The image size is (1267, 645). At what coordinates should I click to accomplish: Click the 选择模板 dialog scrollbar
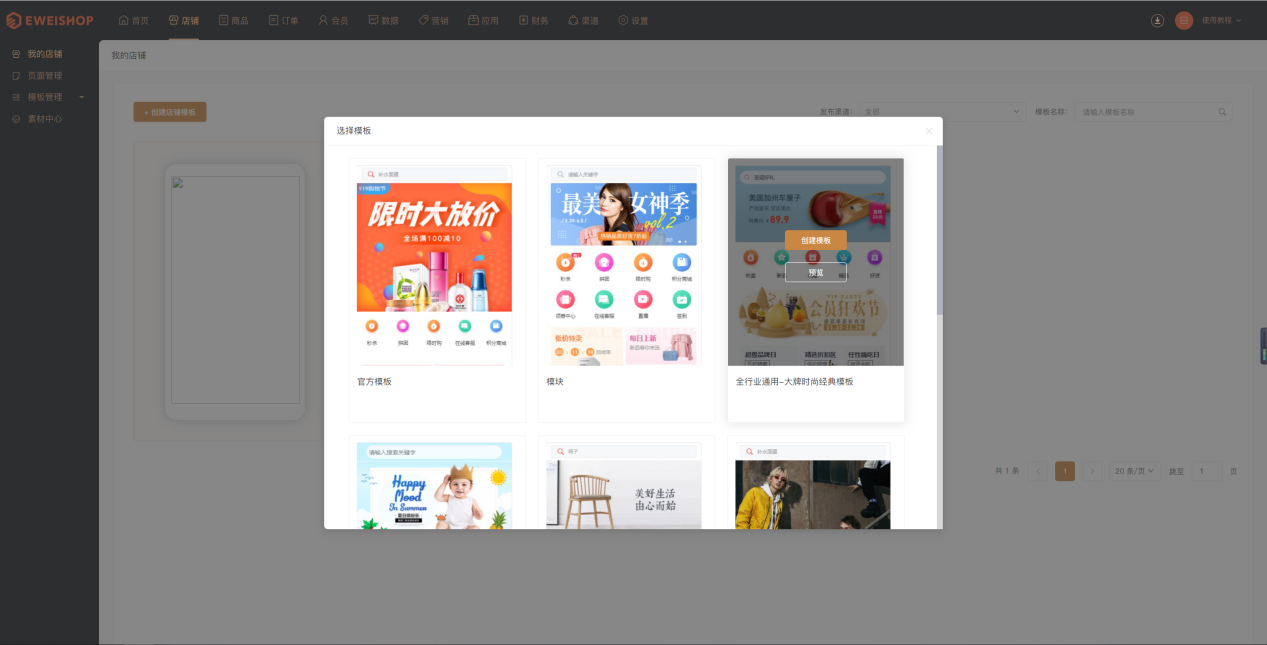tap(939, 230)
